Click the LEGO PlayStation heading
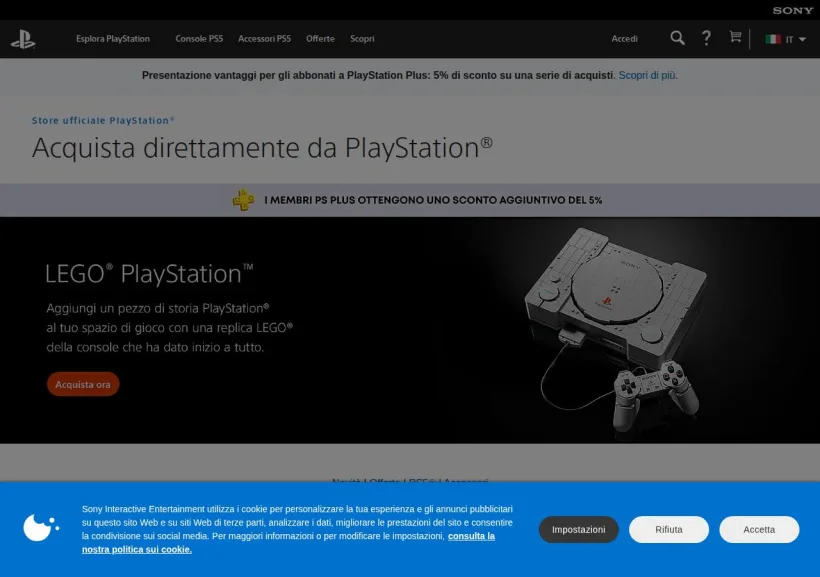The image size is (820, 577). pos(149,274)
